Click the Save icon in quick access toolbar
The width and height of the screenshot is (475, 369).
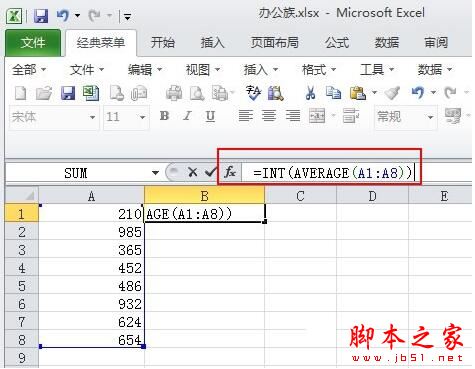(41, 16)
